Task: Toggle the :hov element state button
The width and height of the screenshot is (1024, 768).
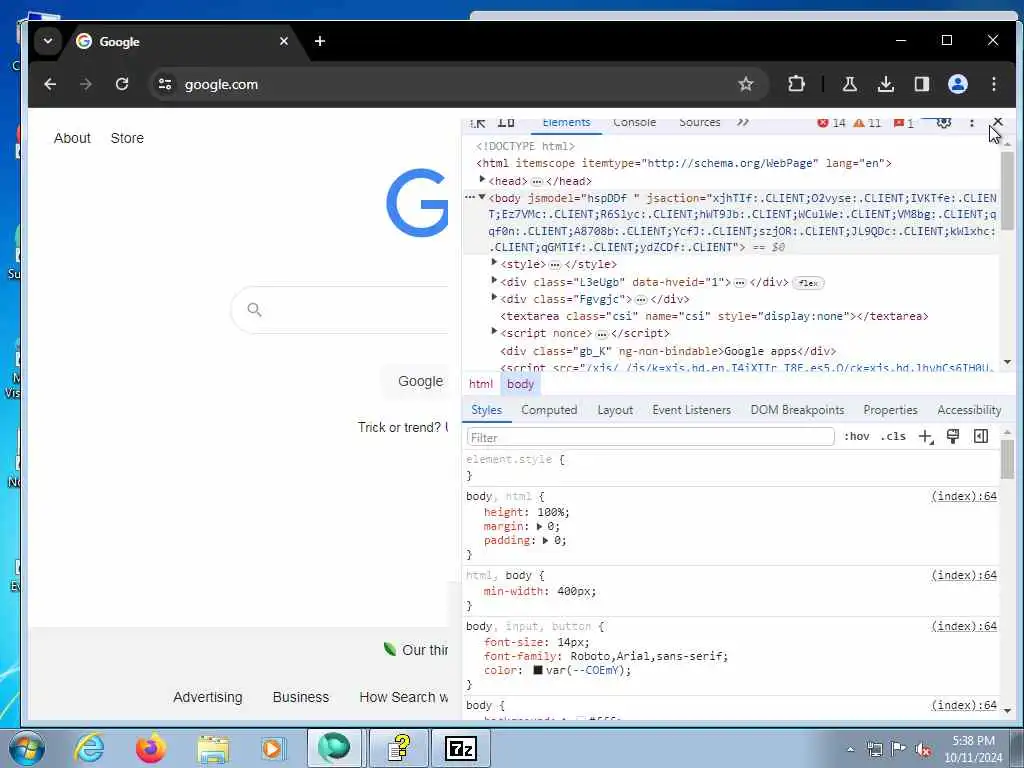Action: click(x=856, y=436)
